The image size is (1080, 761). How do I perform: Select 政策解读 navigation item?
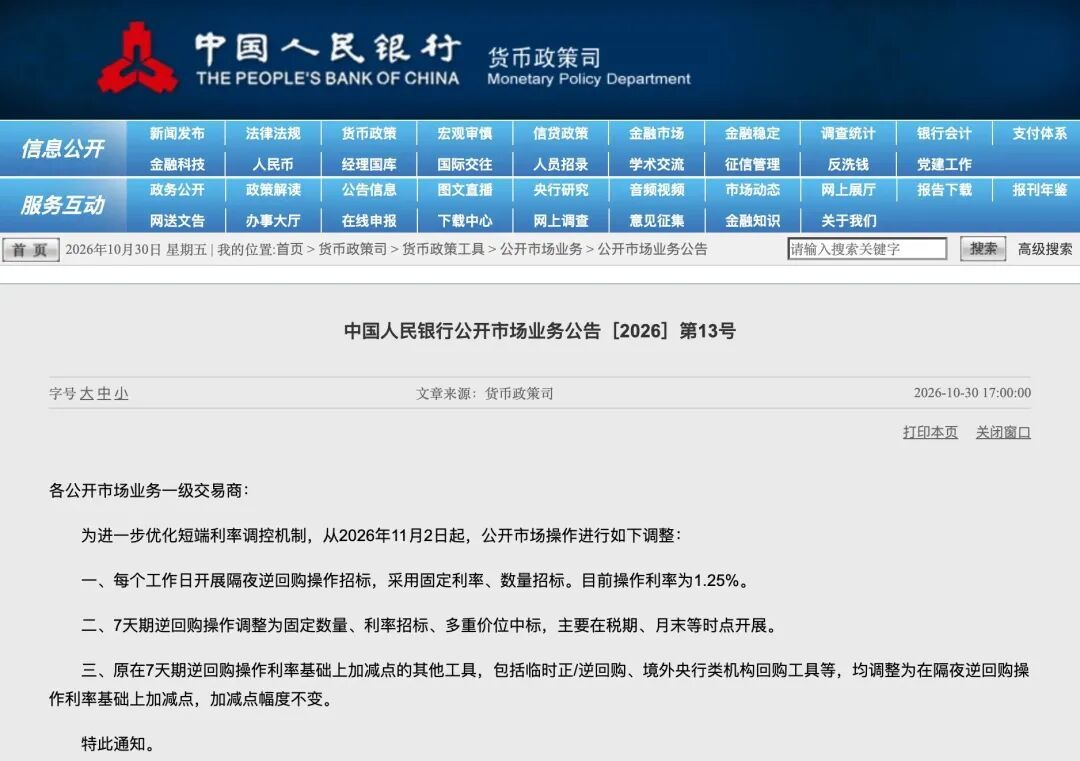[273, 190]
